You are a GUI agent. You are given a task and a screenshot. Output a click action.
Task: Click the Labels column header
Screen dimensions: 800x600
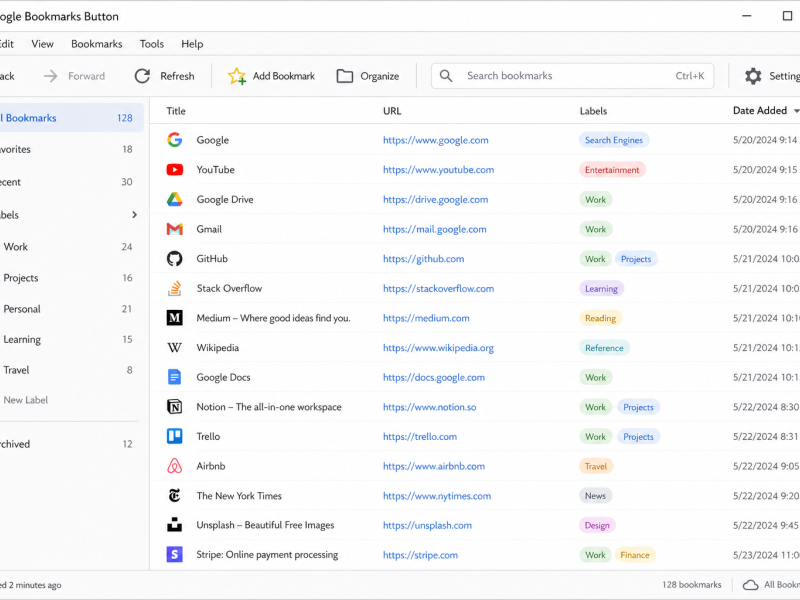[593, 111]
